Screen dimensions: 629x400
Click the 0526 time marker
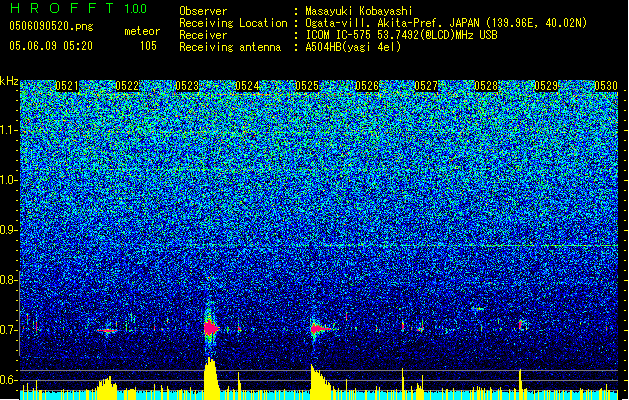[x=367, y=86]
